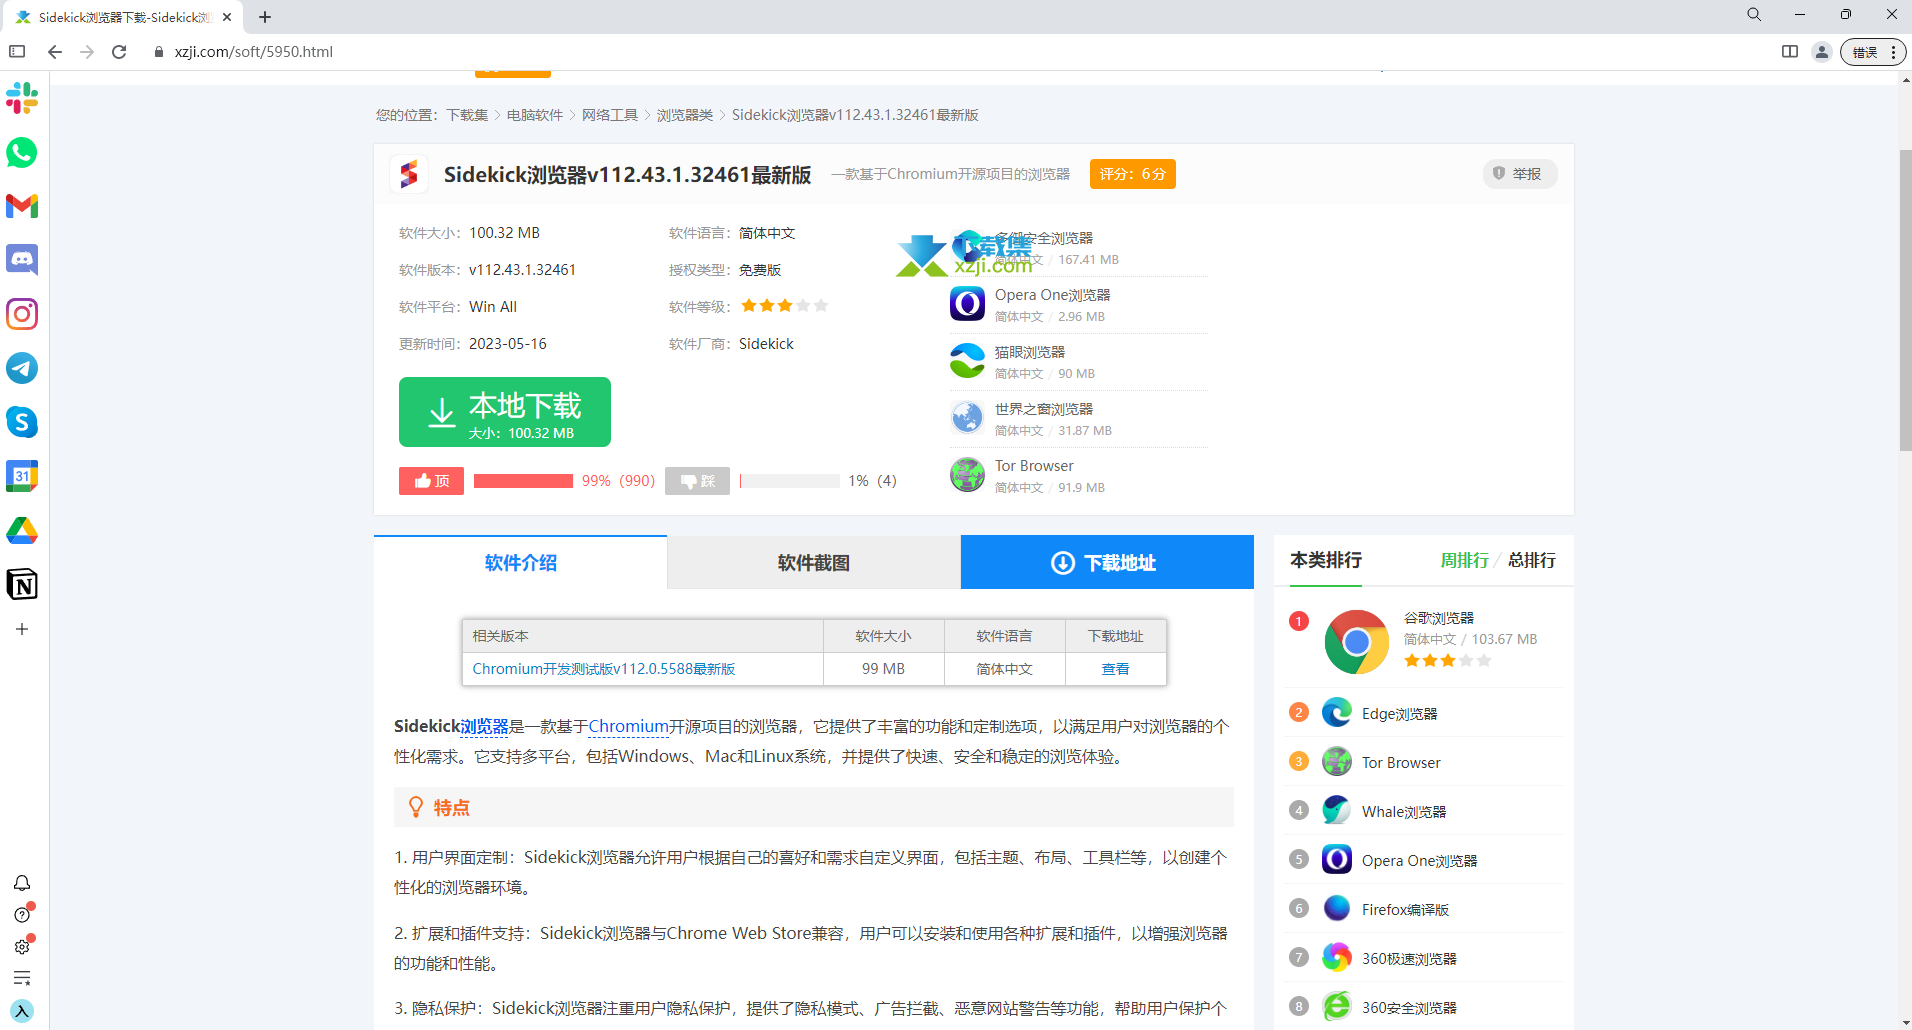The image size is (1912, 1030).
Task: Open 电脑软件 breadcrumb link
Action: (535, 115)
